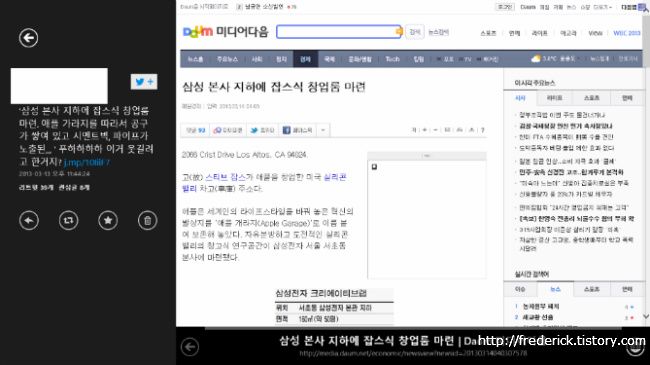The width and height of the screenshot is (650, 365).
Task: Click the broken image placeholder icon
Action: tap(374, 167)
